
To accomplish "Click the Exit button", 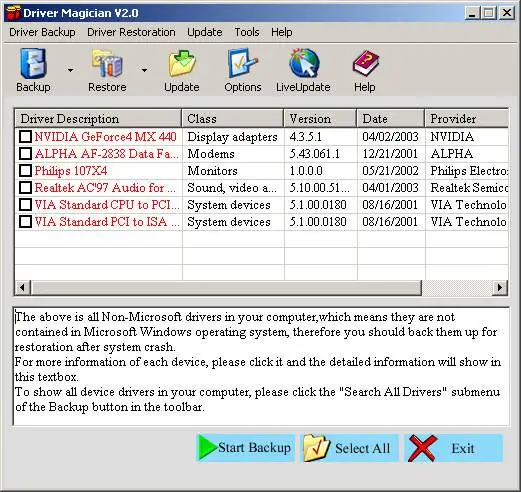I will click(454, 448).
